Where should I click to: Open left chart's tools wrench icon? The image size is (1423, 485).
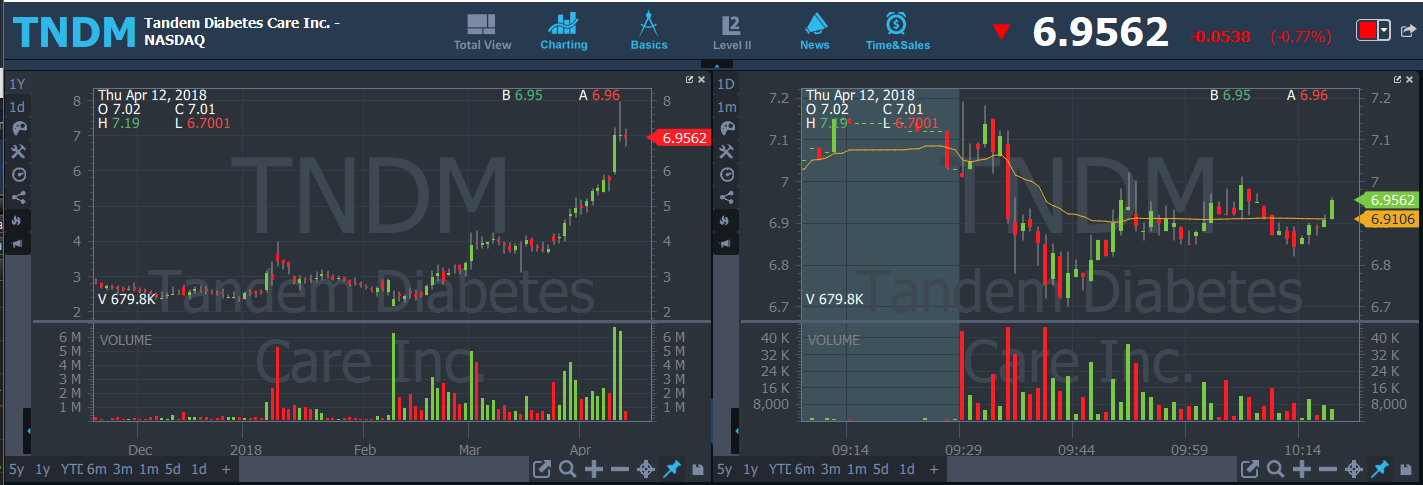[x=18, y=151]
